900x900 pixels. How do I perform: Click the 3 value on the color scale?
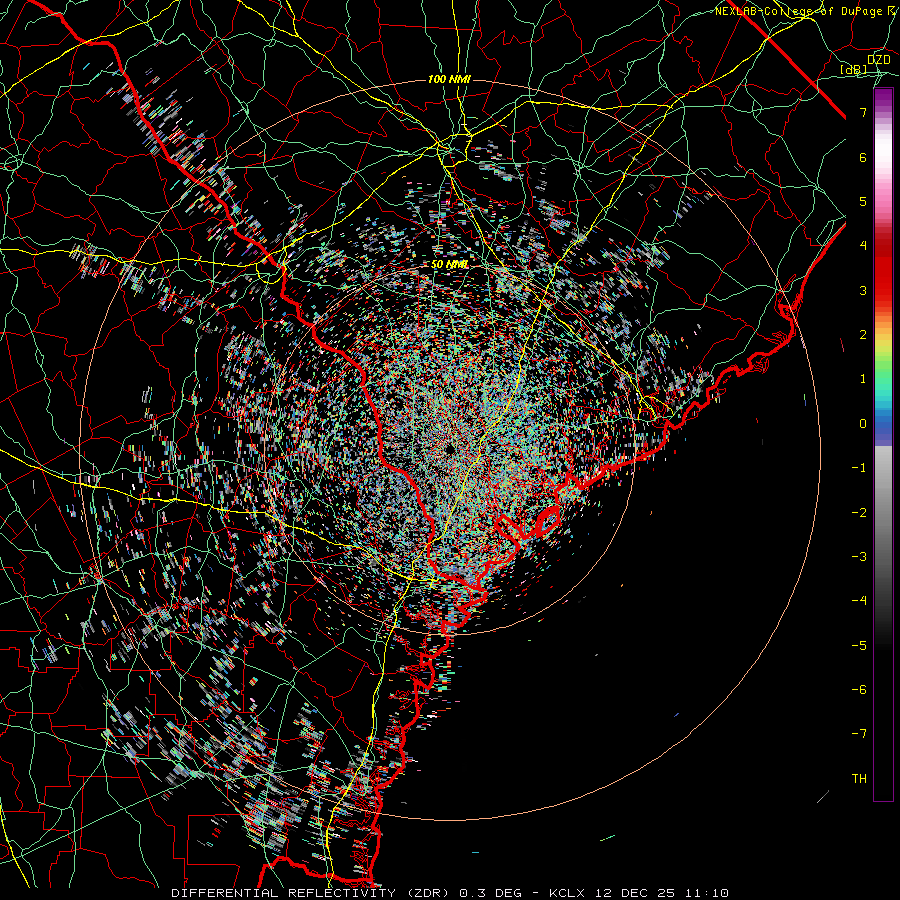click(x=863, y=290)
